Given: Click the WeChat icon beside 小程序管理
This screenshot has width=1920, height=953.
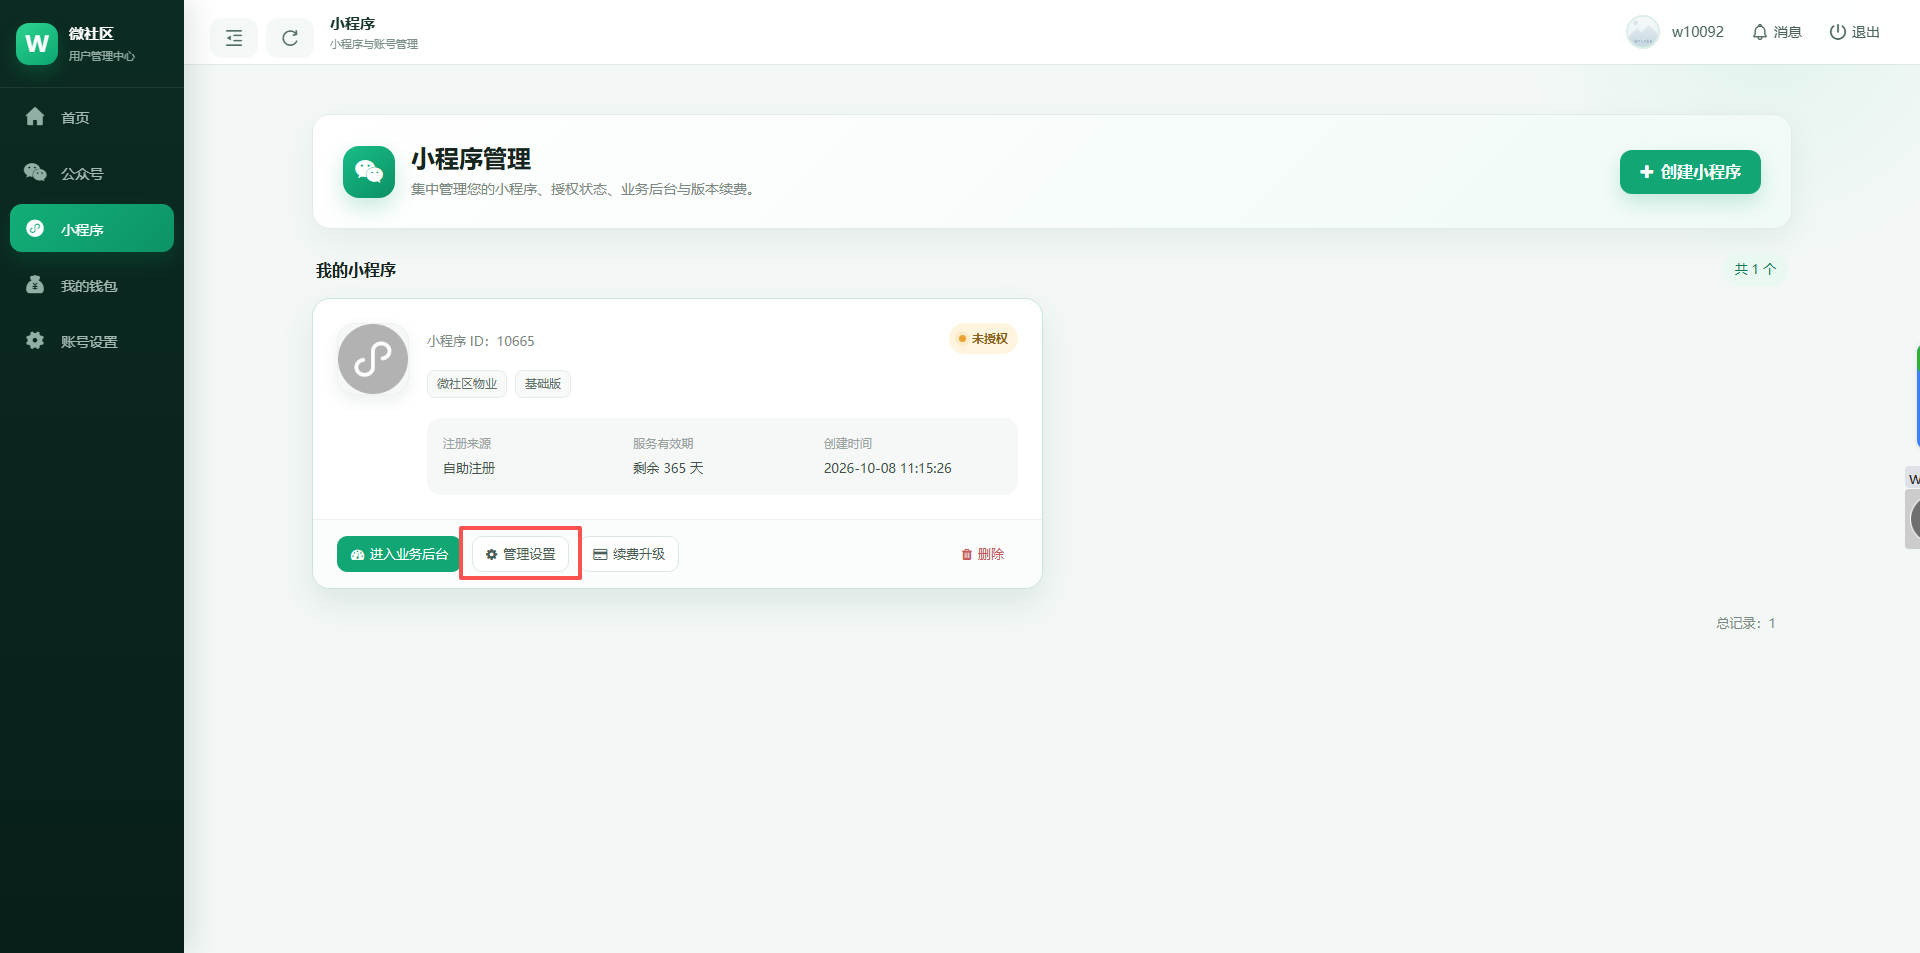Looking at the screenshot, I should point(369,172).
